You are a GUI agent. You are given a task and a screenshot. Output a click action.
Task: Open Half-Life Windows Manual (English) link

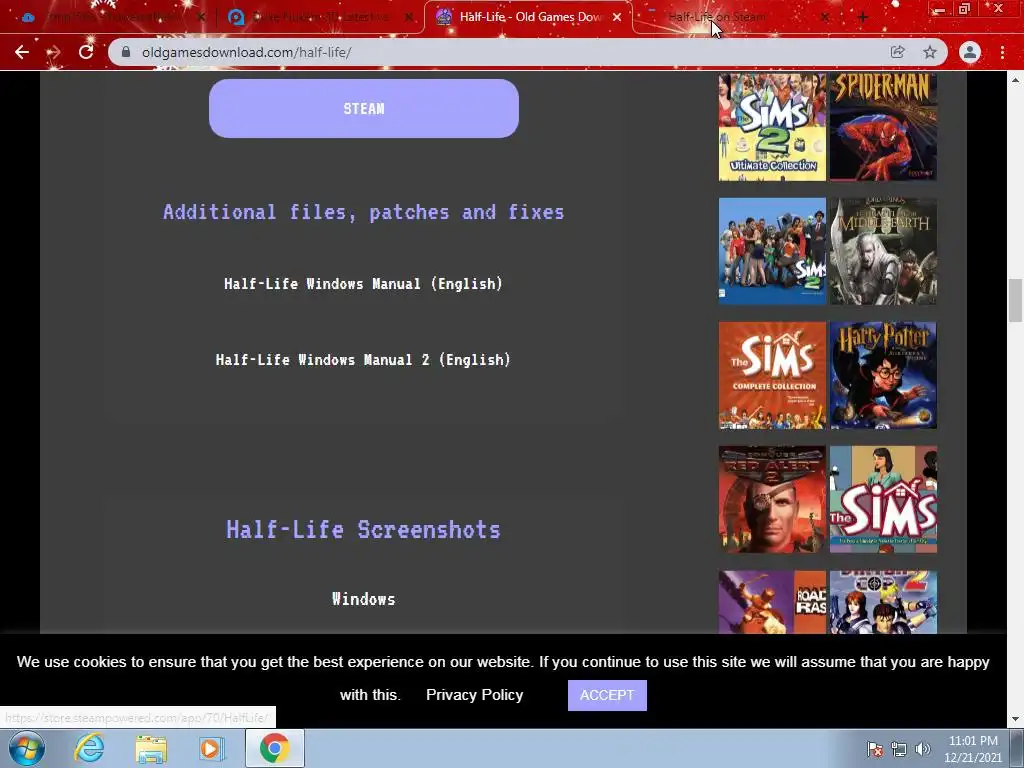pos(363,284)
